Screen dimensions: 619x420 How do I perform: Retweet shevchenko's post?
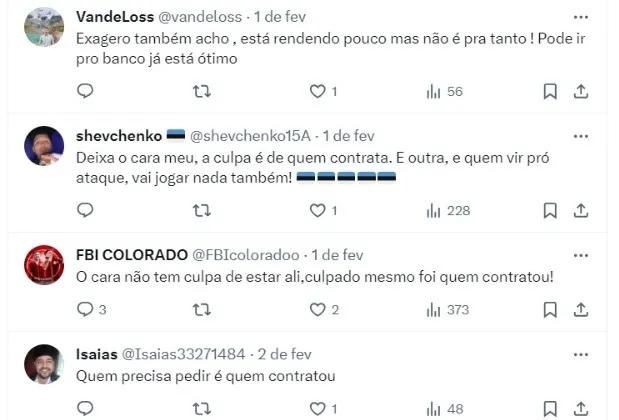click(x=202, y=210)
